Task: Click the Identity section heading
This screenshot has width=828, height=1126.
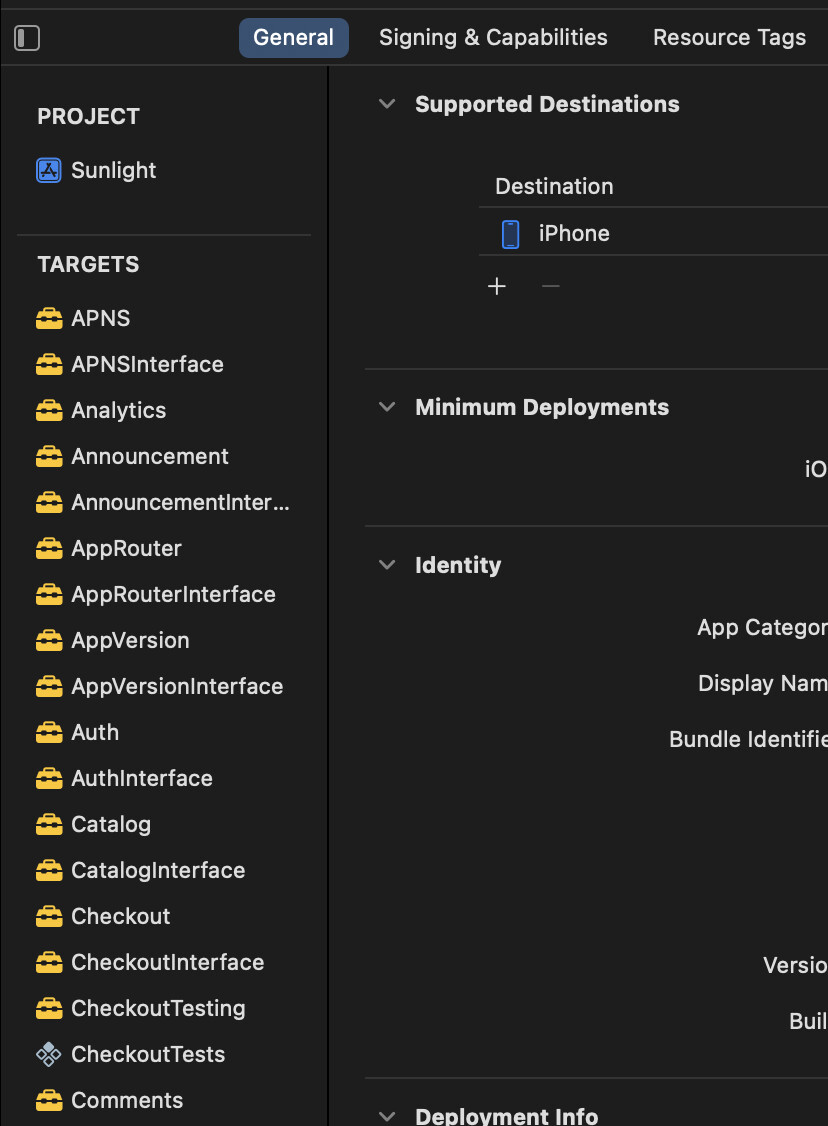Action: point(458,565)
